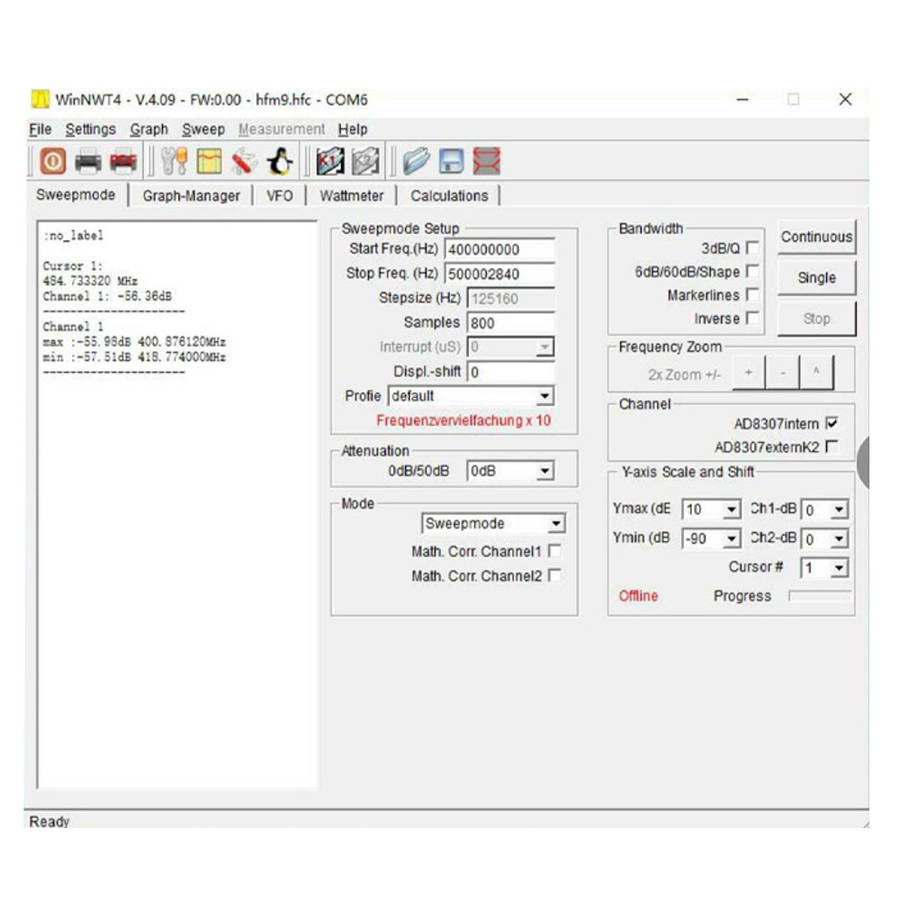Click the penguin icon in toolbar
Screen dimensions: 900x900
pyautogui.click(x=278, y=161)
